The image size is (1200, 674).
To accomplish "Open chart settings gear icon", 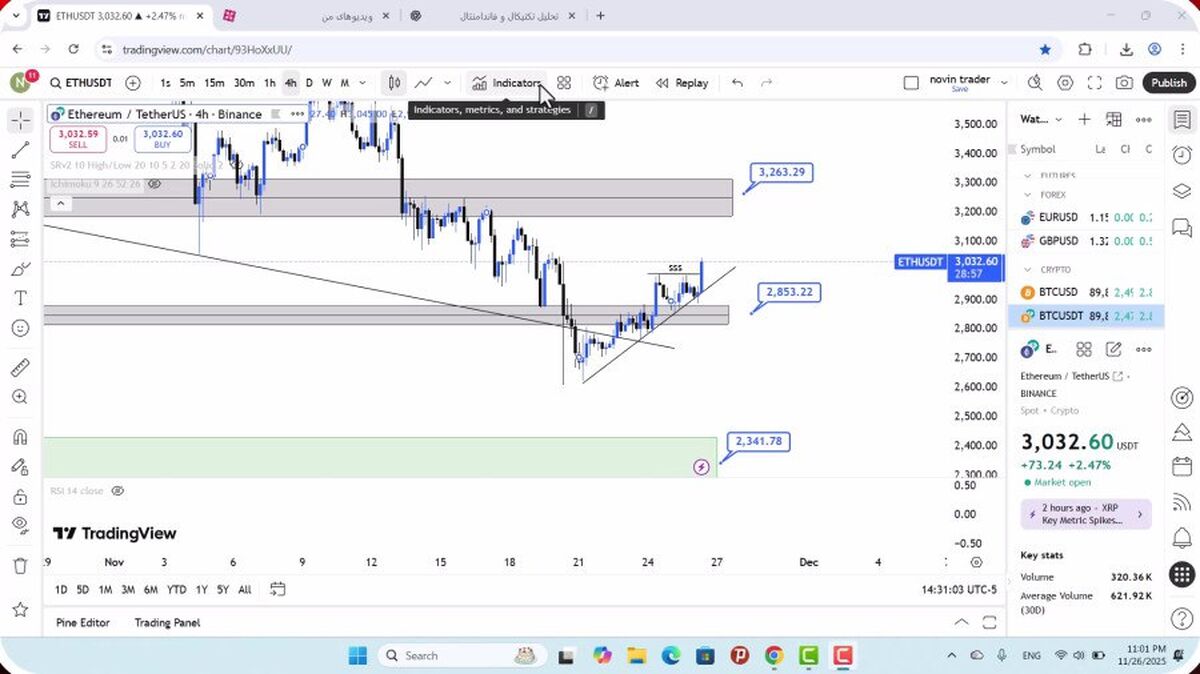I will (x=1065, y=83).
